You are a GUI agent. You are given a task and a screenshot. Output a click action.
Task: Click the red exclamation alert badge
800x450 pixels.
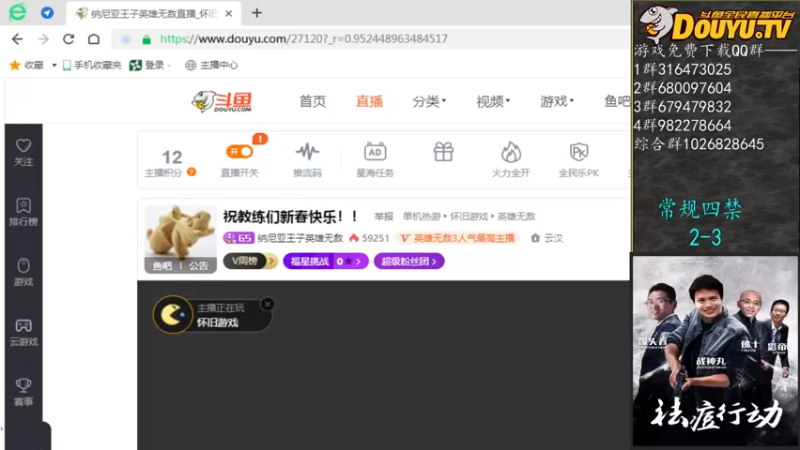point(260,138)
